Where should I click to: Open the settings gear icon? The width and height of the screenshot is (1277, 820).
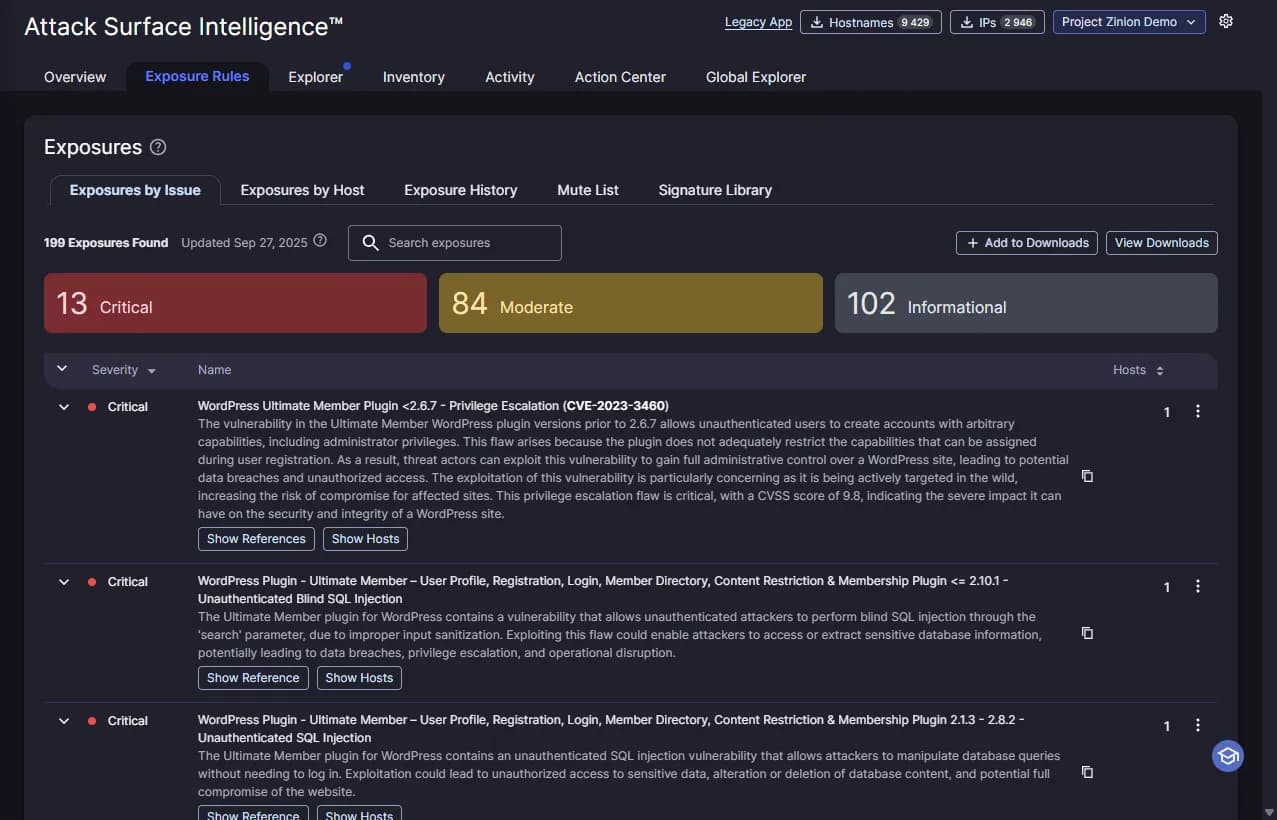pyautogui.click(x=1226, y=21)
